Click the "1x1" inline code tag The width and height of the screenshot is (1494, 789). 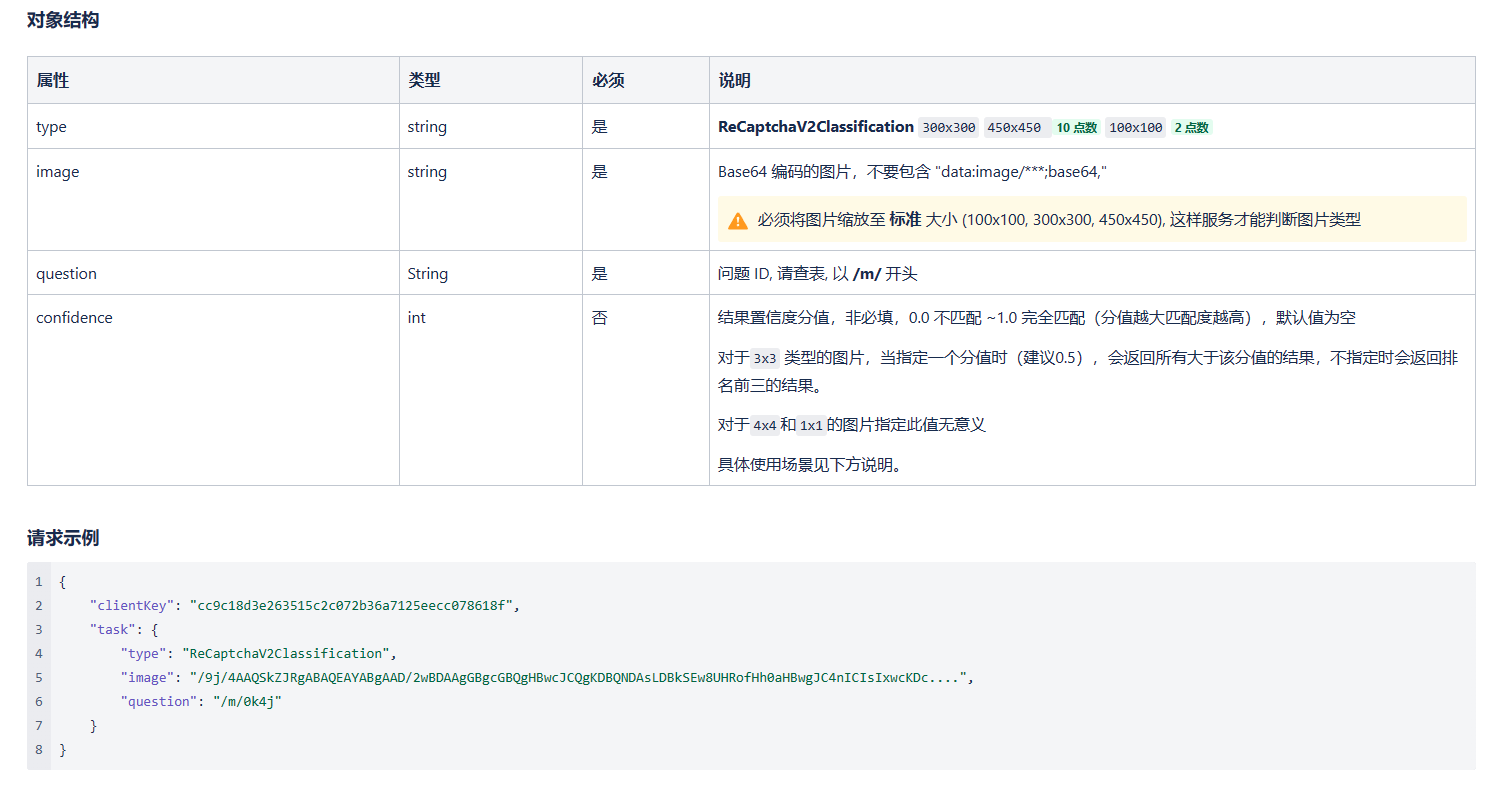pos(811,425)
